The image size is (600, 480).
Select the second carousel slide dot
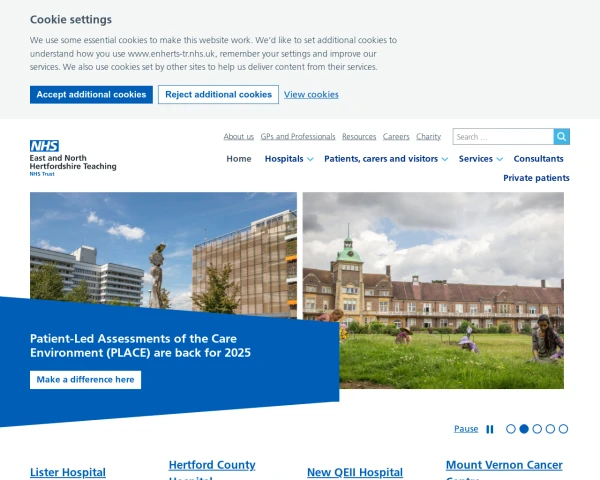click(524, 429)
